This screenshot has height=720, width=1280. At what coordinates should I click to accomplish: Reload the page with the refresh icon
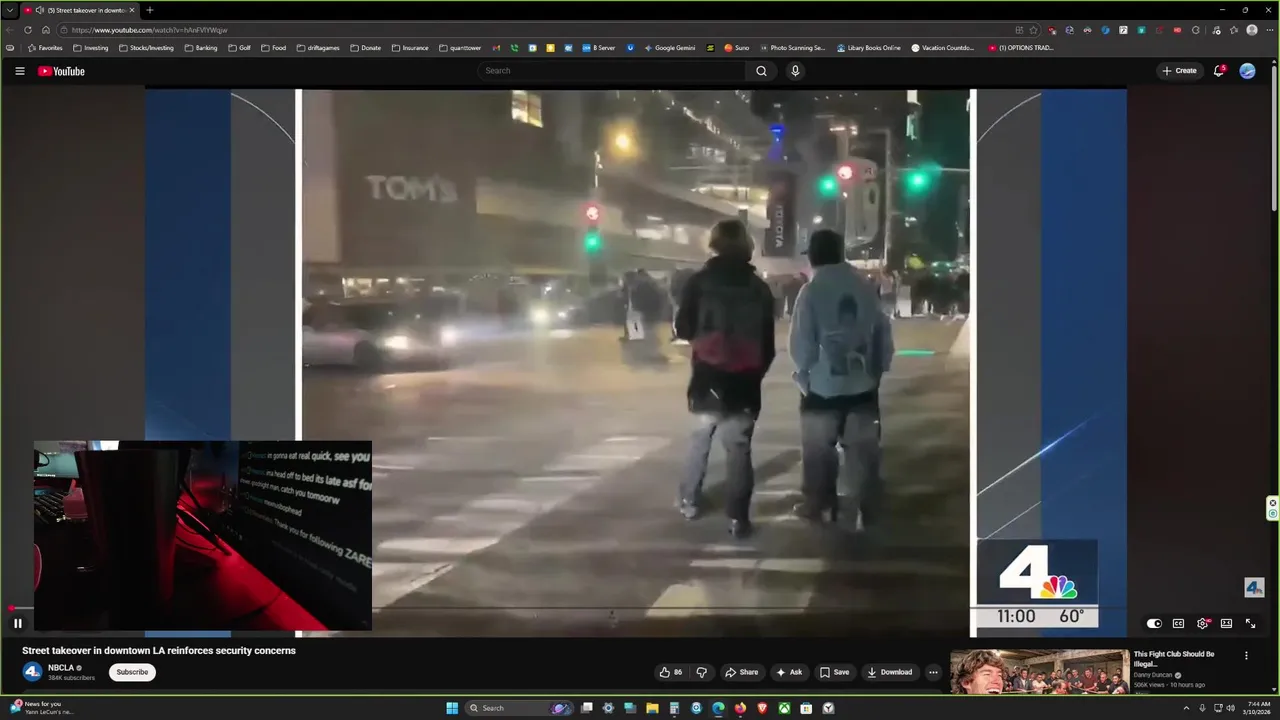(27, 30)
